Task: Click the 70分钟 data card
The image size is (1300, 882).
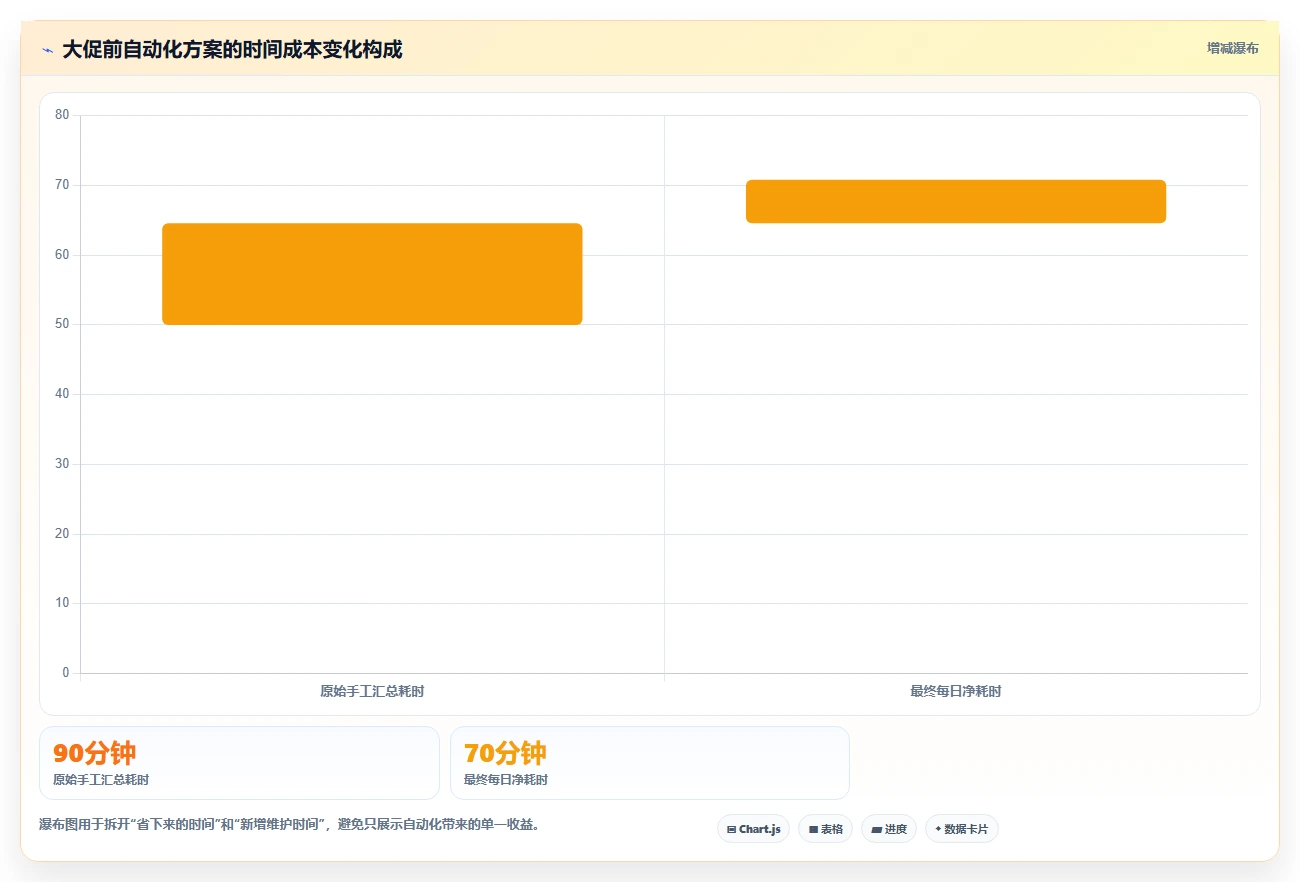Action: point(650,763)
